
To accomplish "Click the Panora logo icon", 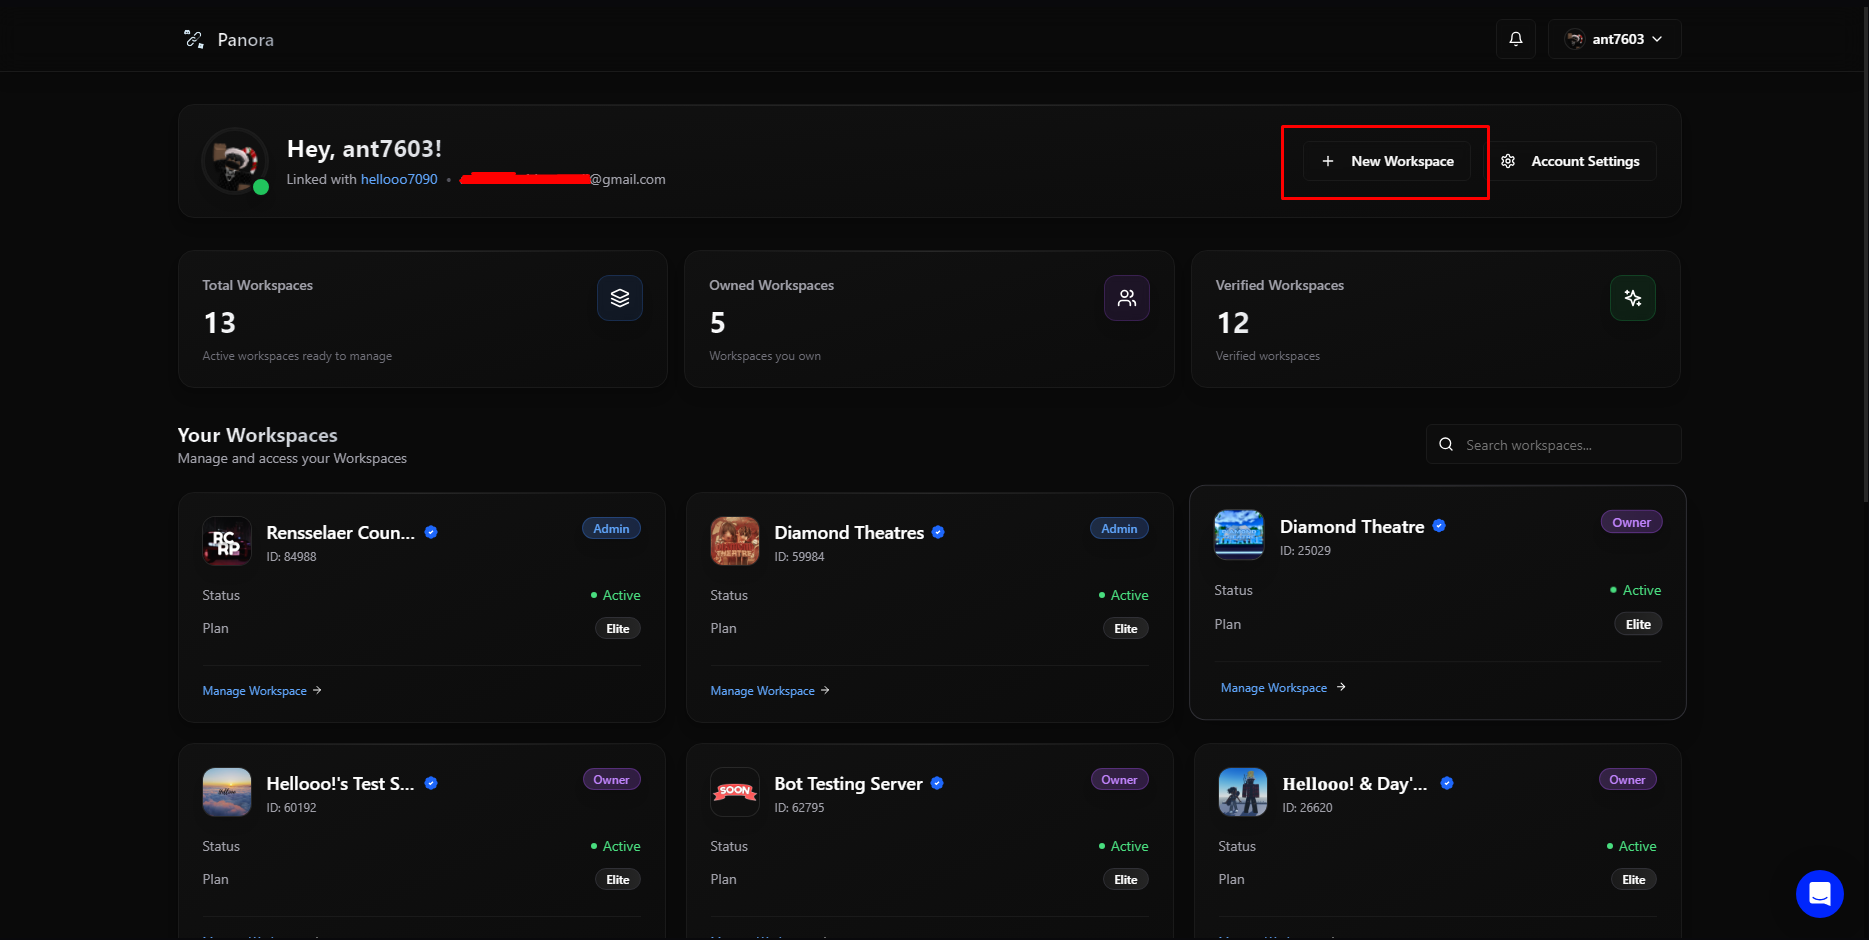I will tap(194, 39).
